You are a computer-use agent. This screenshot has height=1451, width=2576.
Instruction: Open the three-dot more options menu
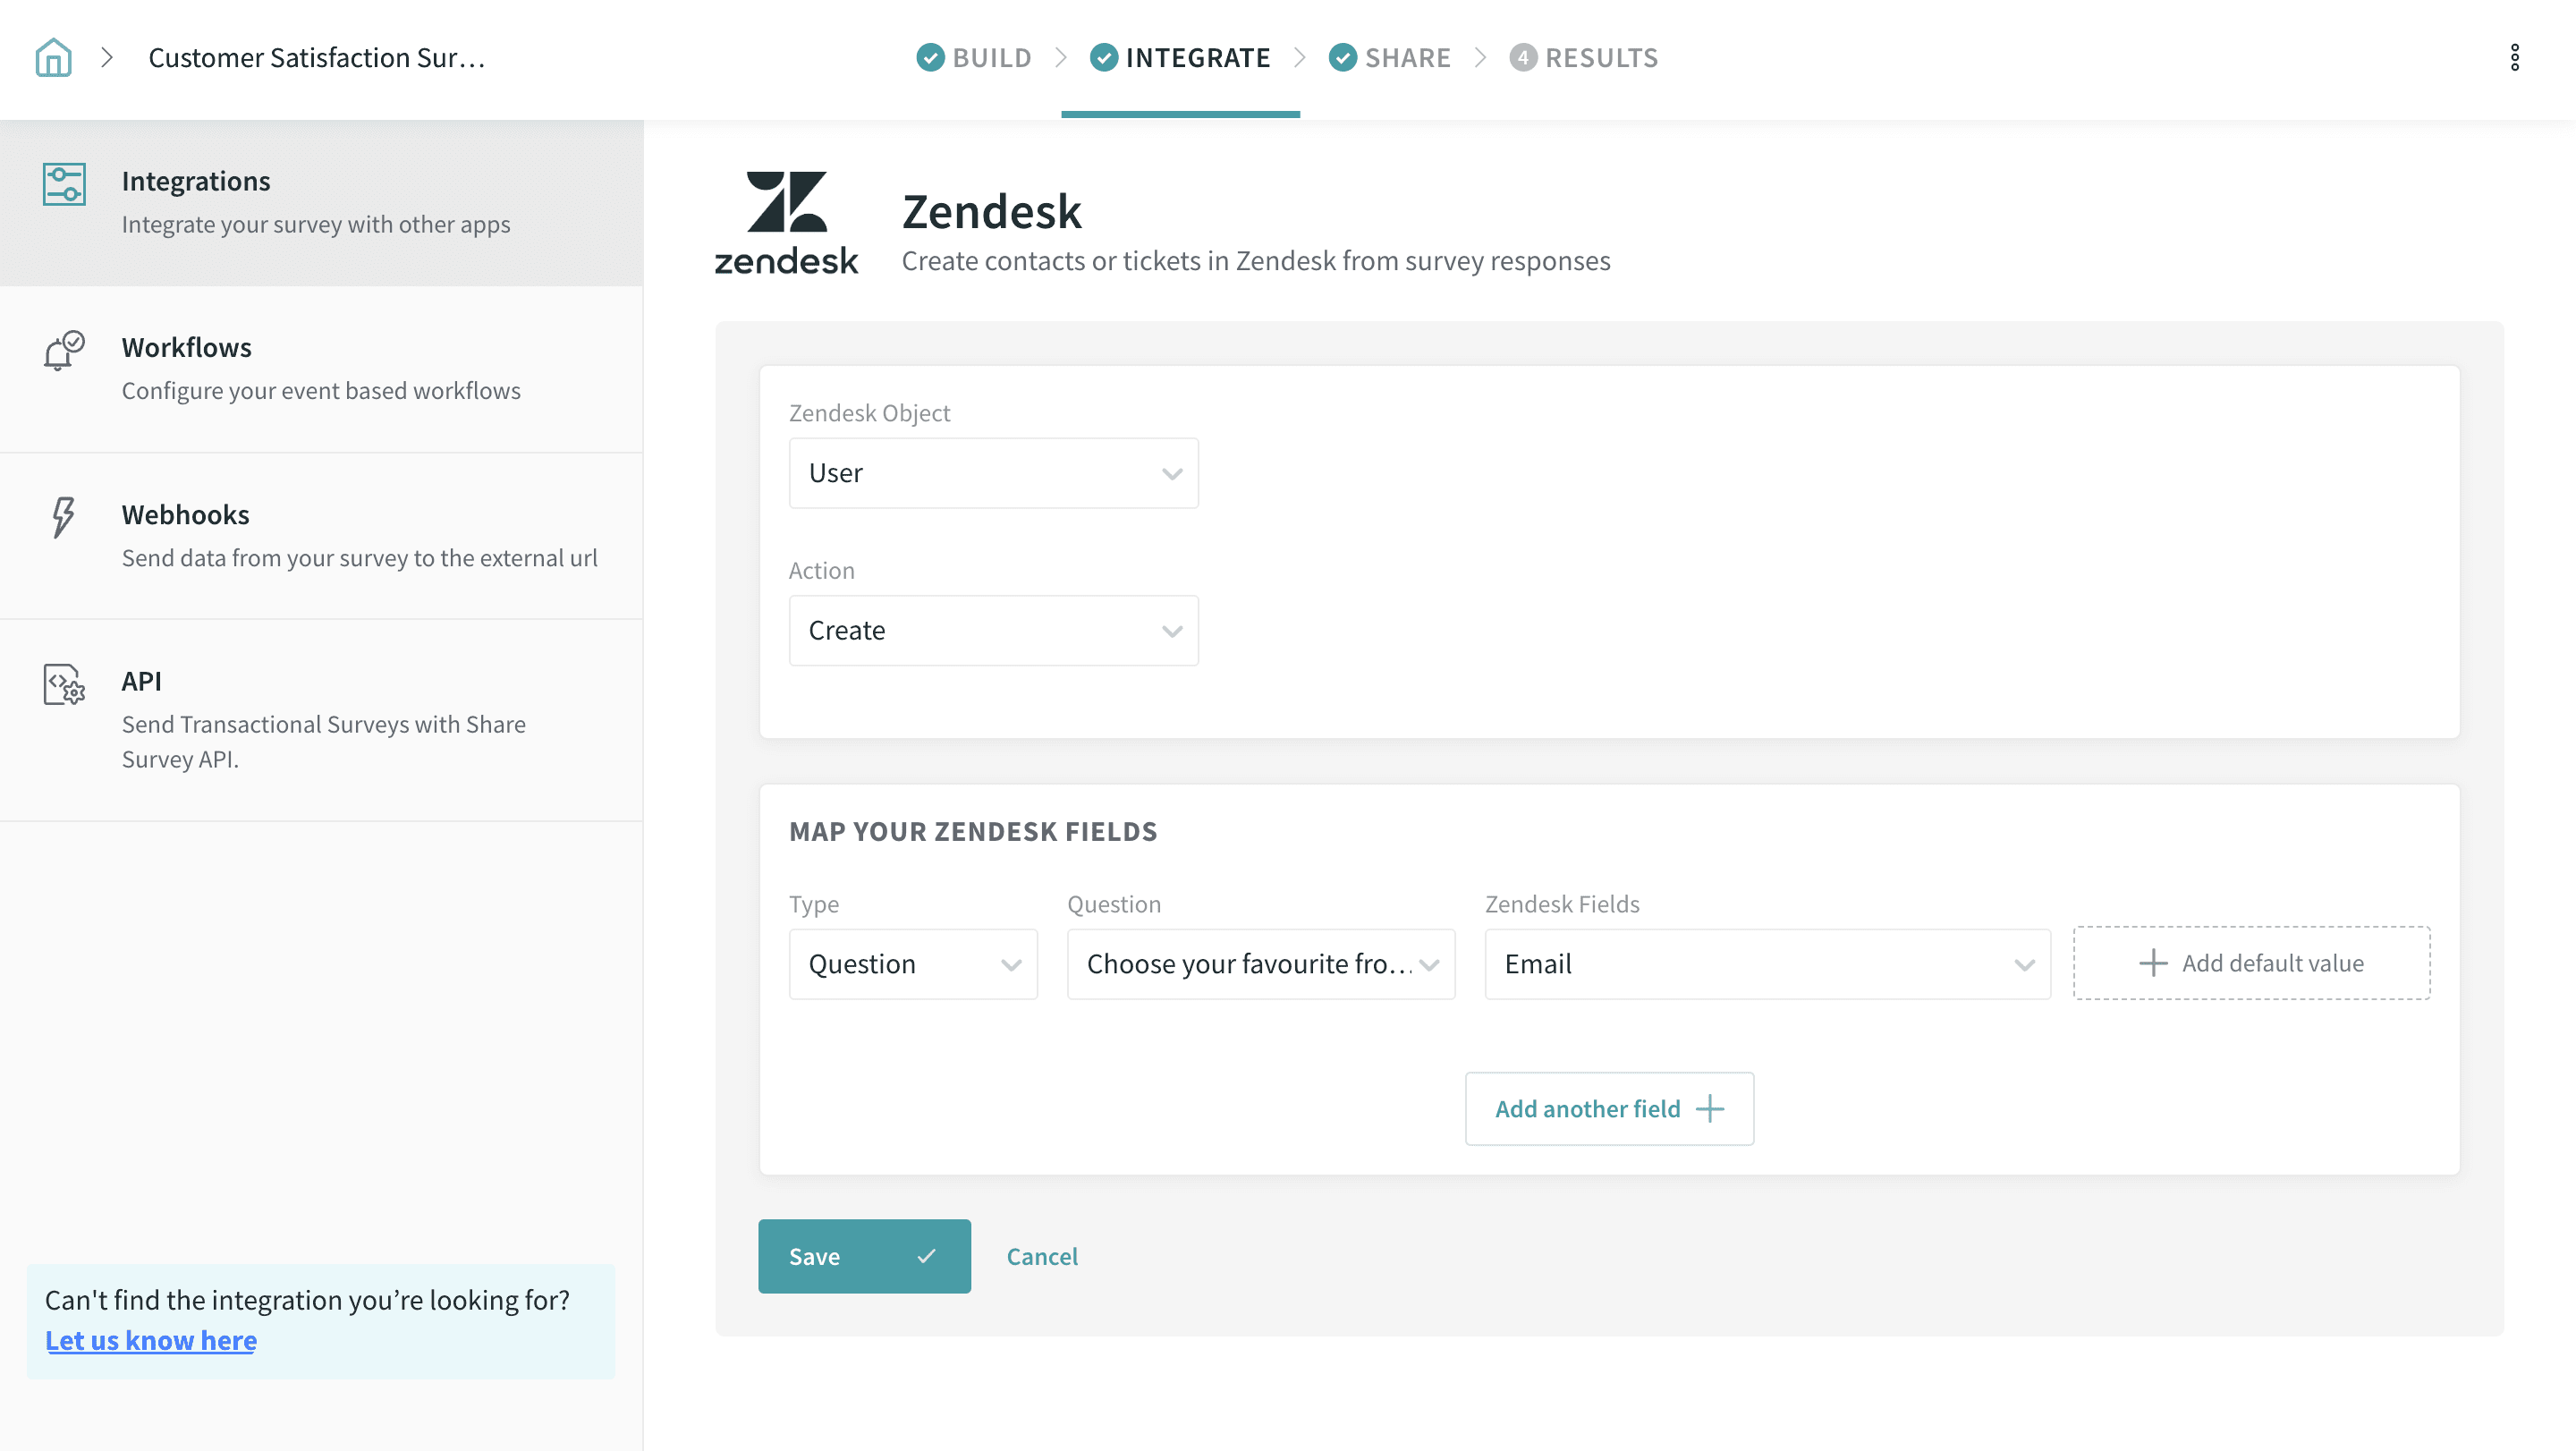(x=2514, y=57)
